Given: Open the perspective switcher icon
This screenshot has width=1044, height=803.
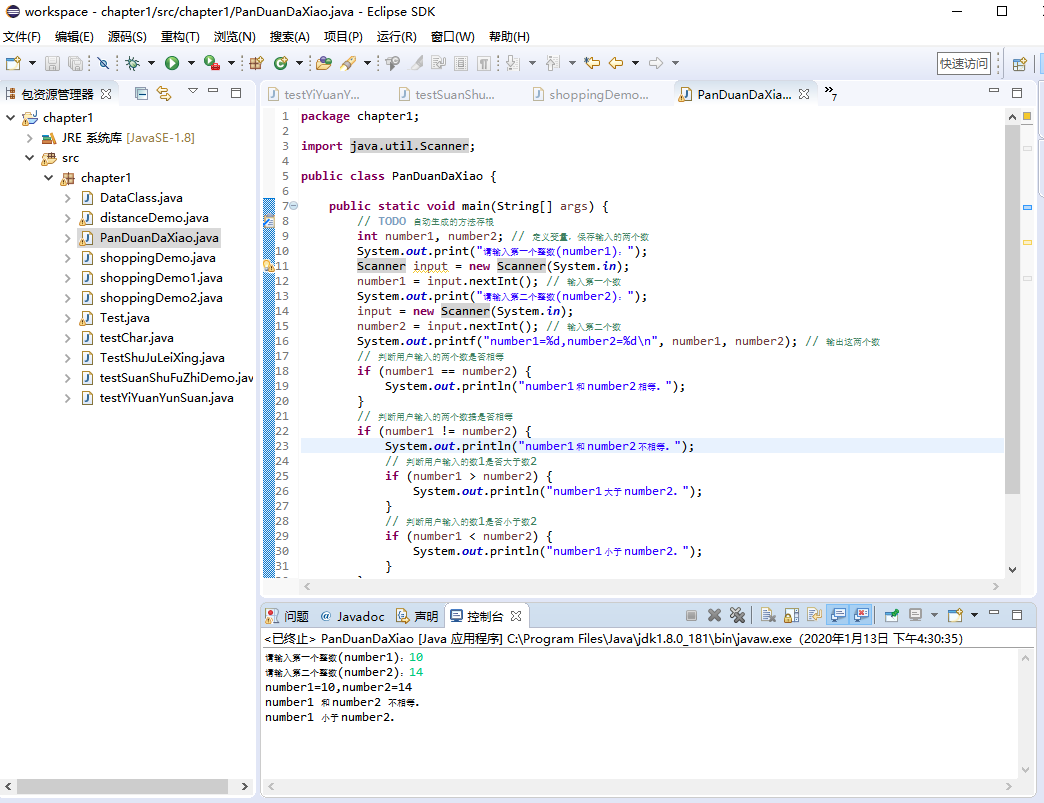Looking at the screenshot, I should click(1019, 64).
